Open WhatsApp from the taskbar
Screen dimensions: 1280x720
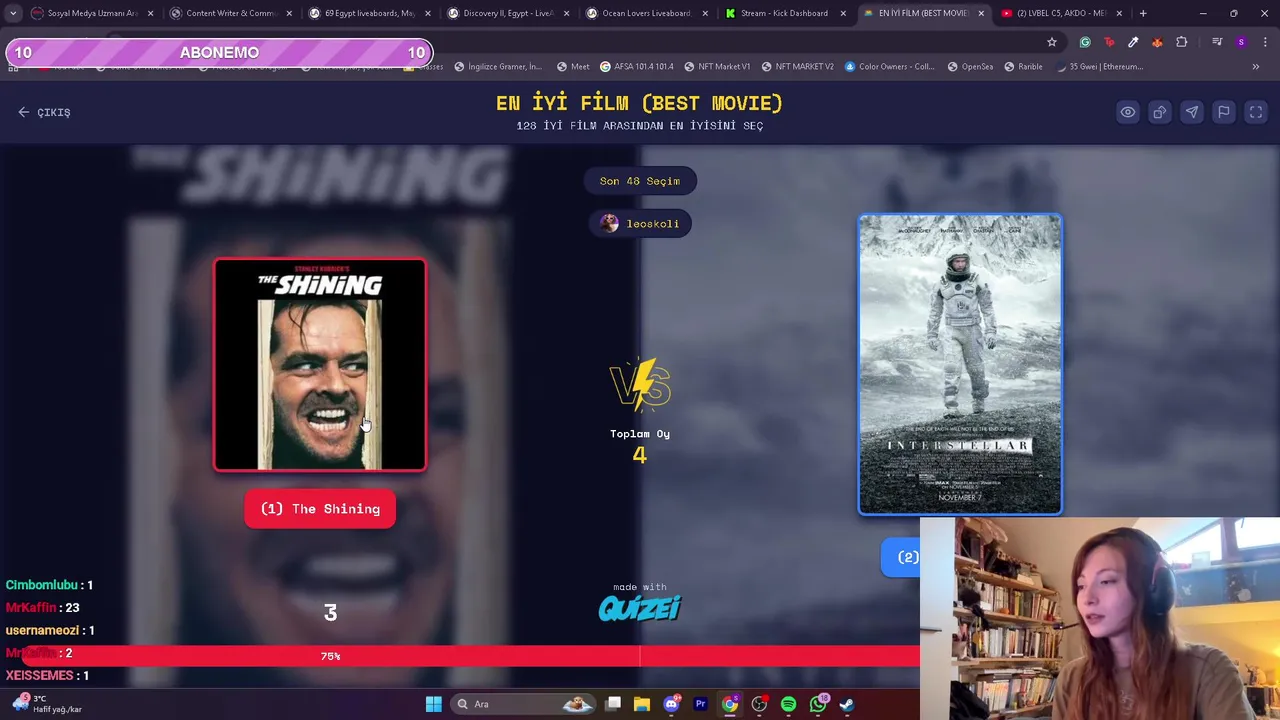pyautogui.click(x=818, y=704)
